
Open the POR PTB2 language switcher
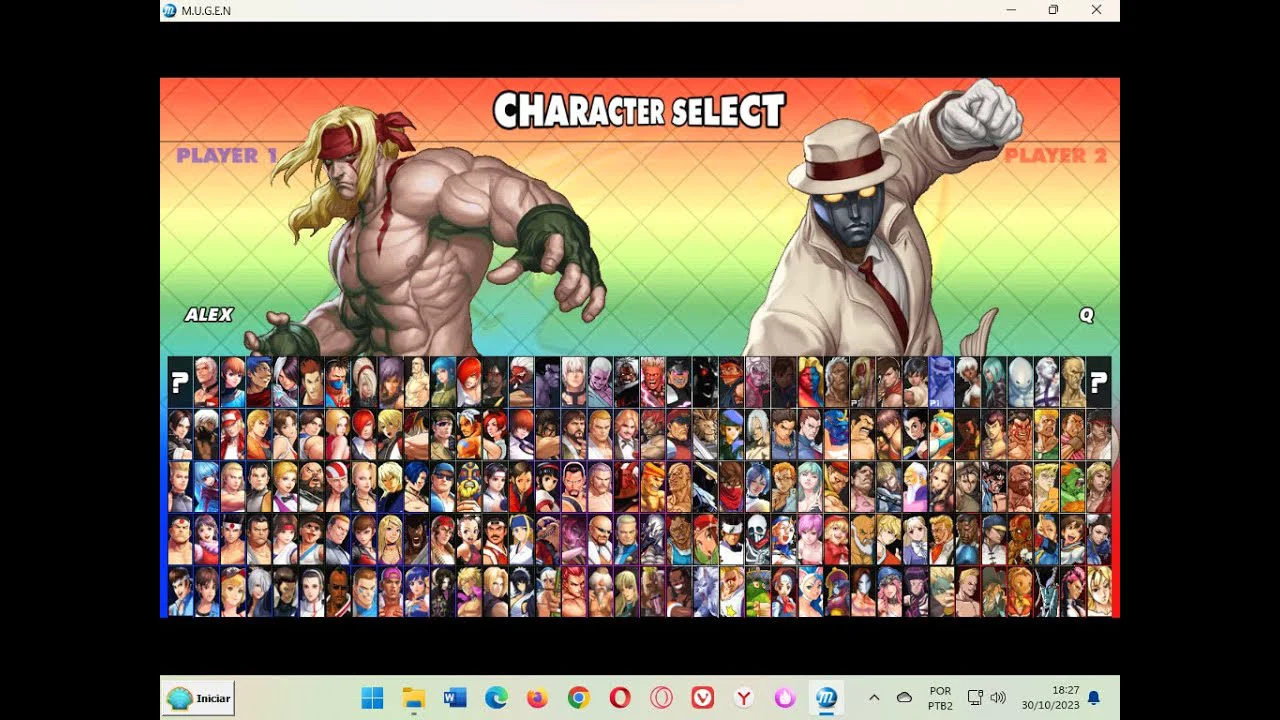click(x=940, y=698)
